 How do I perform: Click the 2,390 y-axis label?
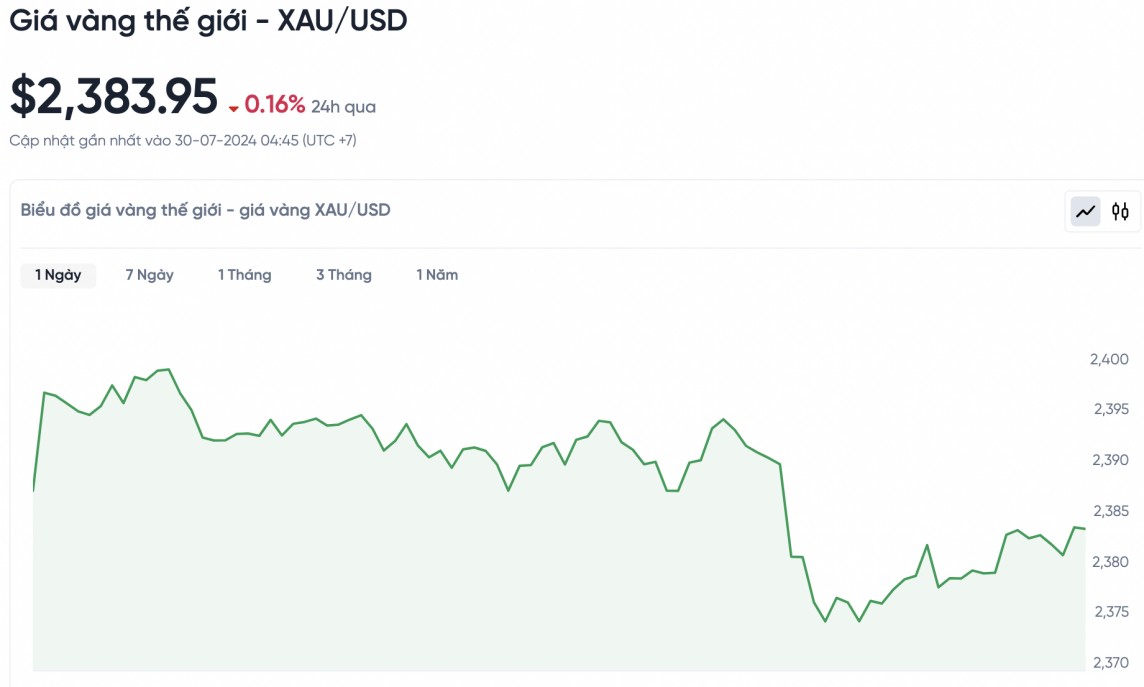[x=1109, y=460]
